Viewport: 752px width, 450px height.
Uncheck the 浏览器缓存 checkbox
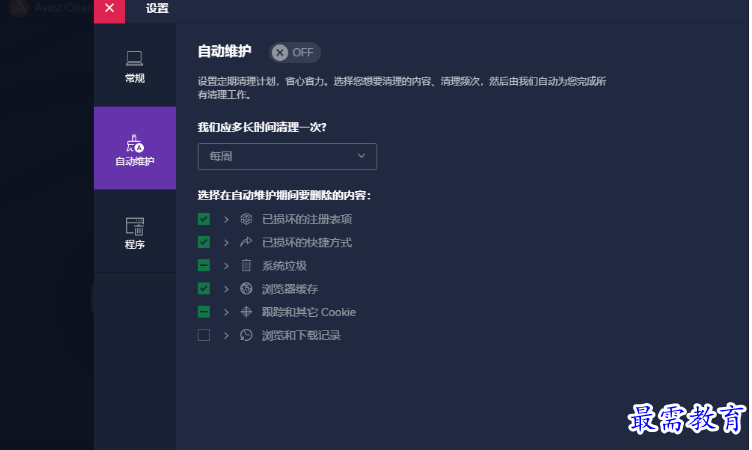(204, 288)
